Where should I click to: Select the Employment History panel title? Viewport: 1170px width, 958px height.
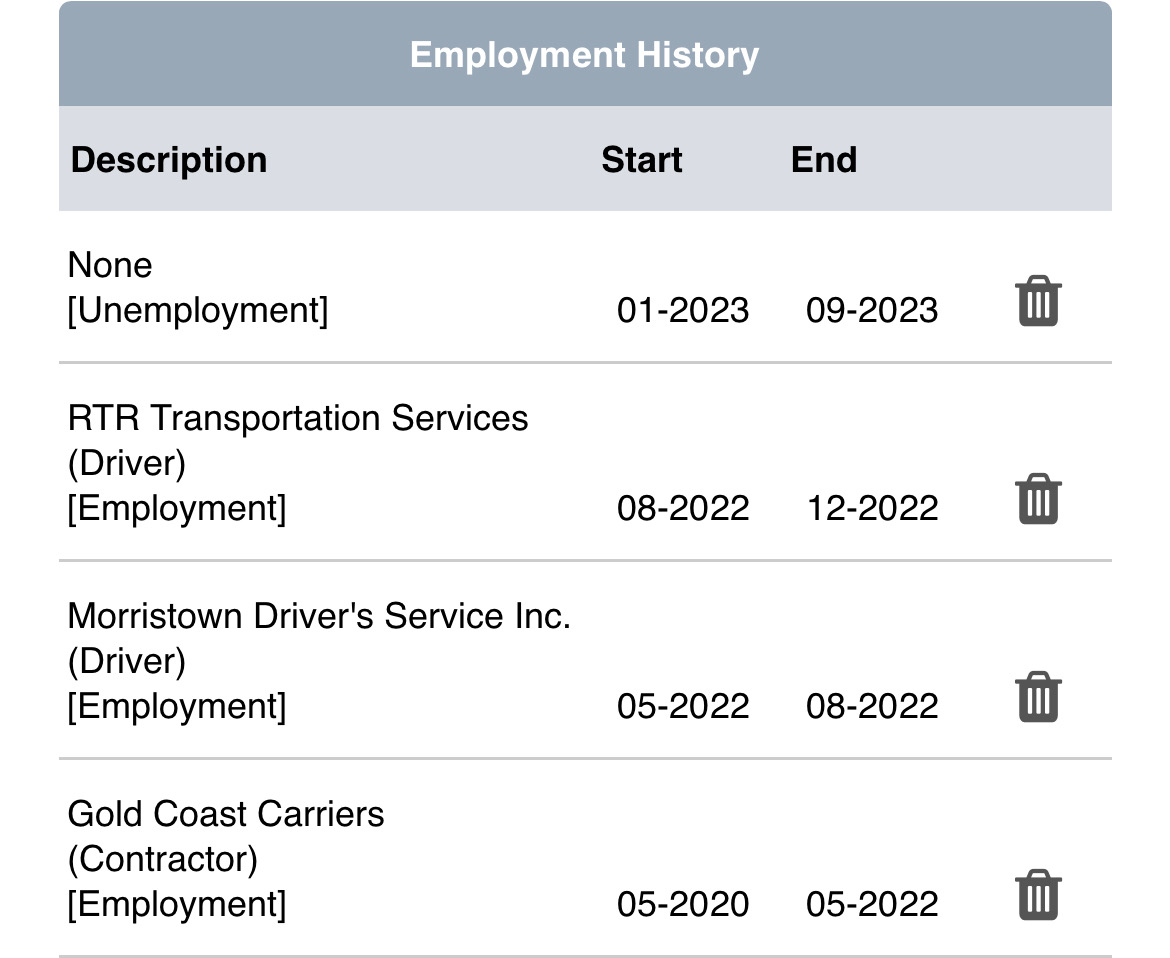[584, 55]
